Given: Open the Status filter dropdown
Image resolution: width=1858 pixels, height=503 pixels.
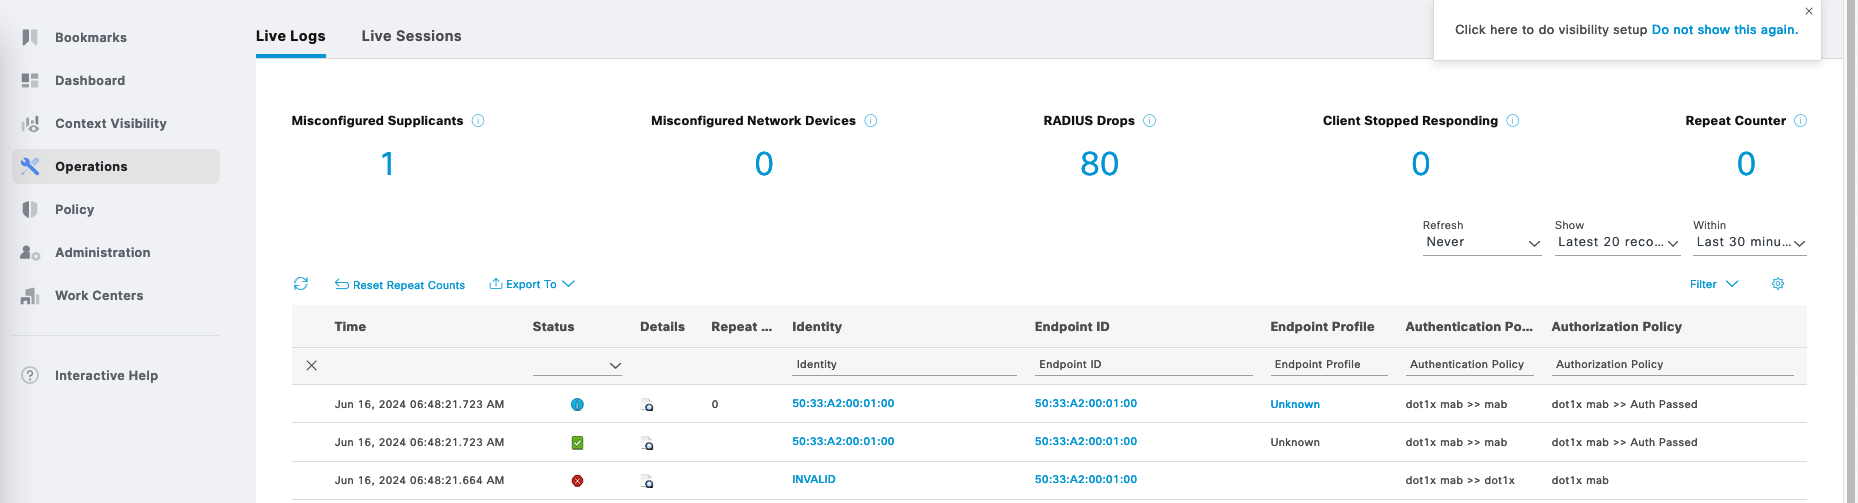Looking at the screenshot, I should (x=577, y=366).
